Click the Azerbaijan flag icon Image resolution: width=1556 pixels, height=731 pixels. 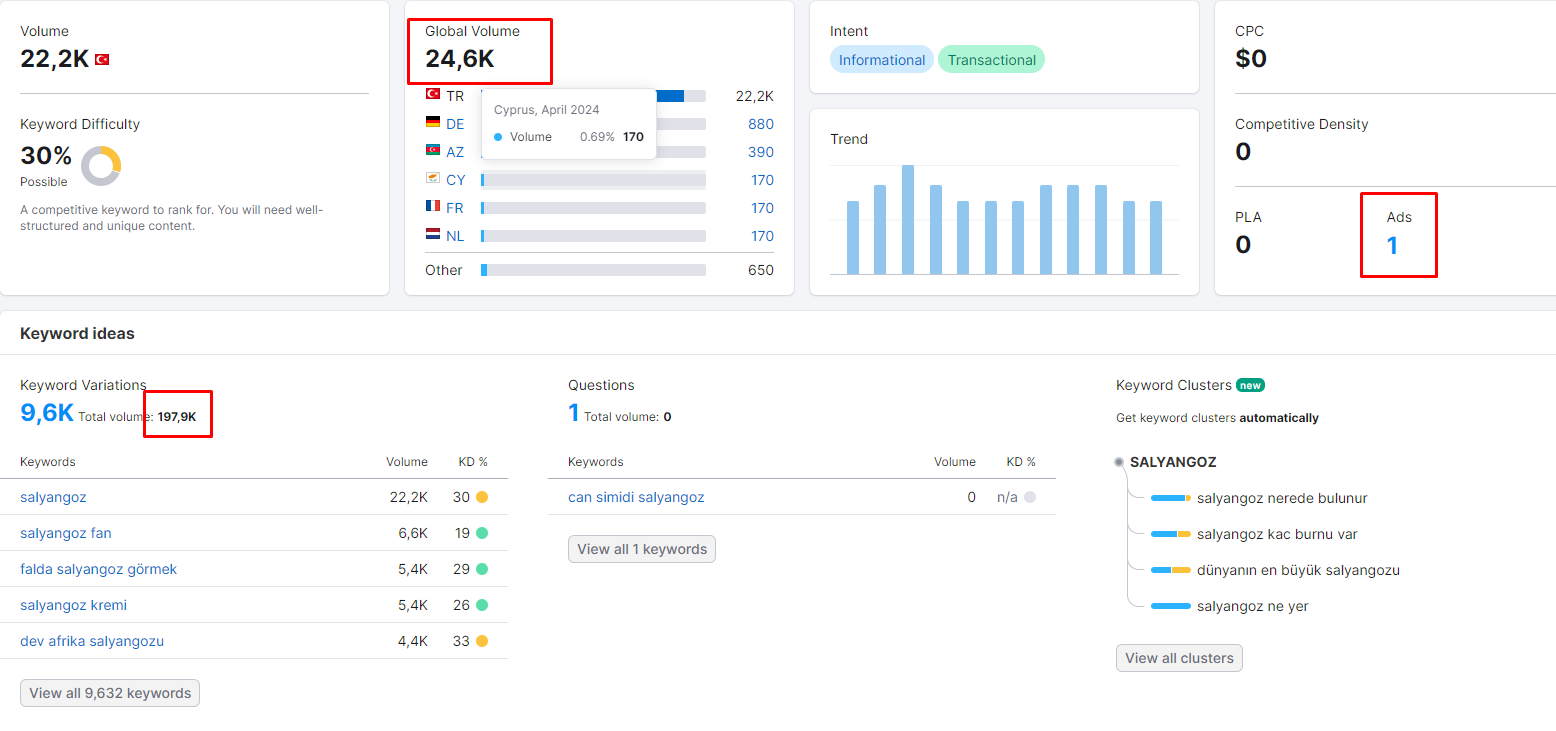click(433, 151)
